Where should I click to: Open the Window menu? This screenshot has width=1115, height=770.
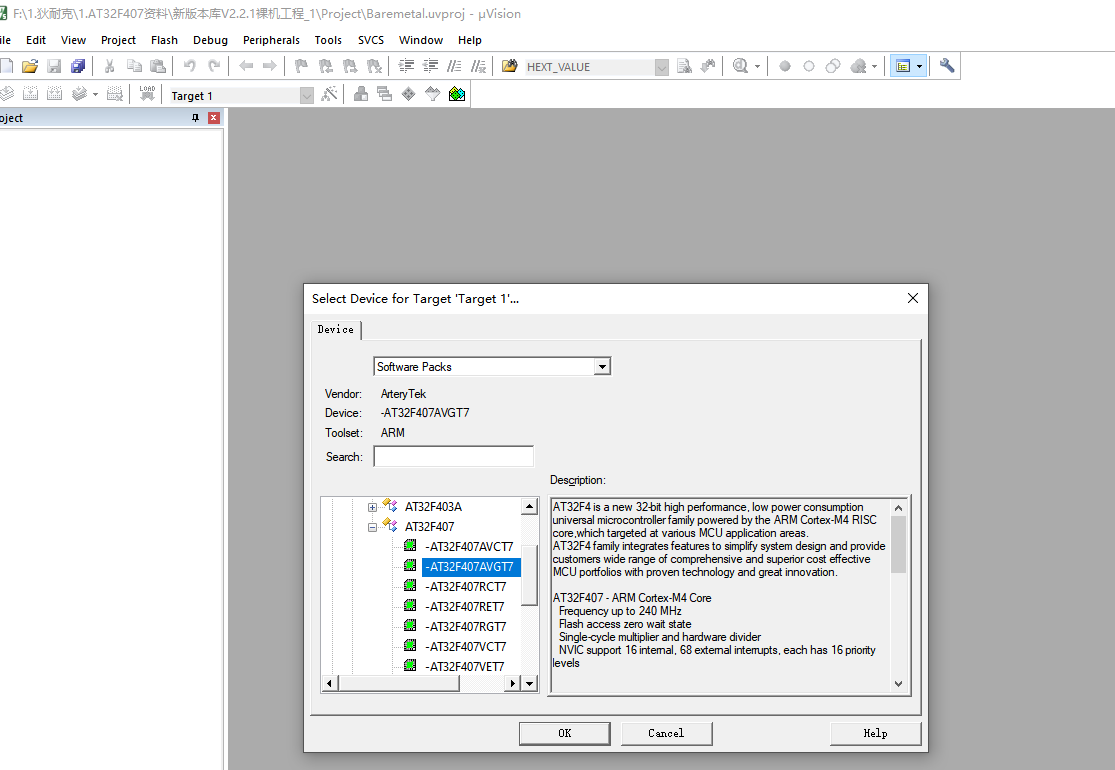(x=421, y=41)
